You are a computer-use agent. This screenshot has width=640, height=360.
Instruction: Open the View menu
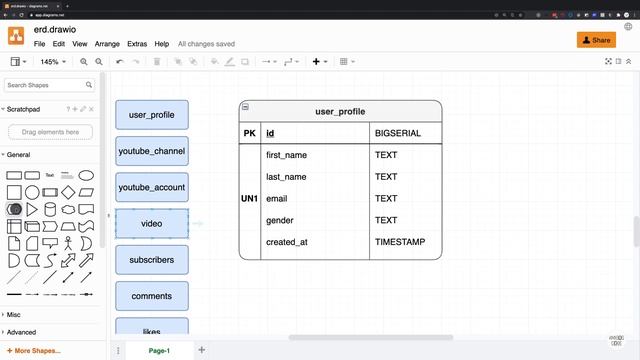(x=80, y=44)
